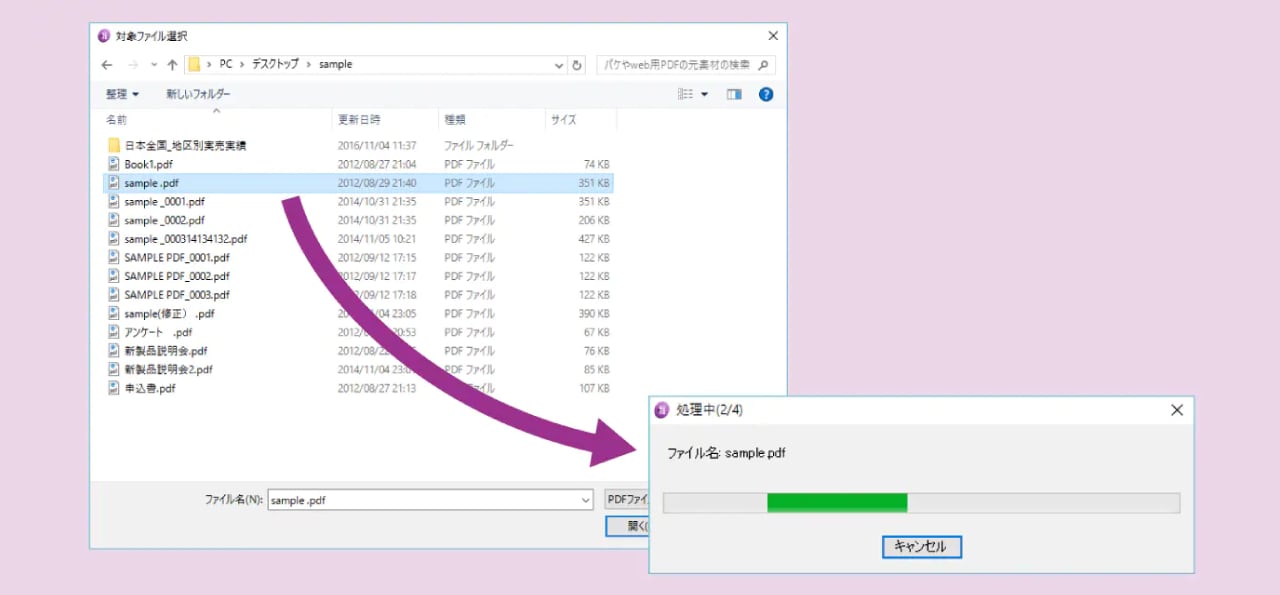
Task: Click the view layout icon
Action: (685, 94)
